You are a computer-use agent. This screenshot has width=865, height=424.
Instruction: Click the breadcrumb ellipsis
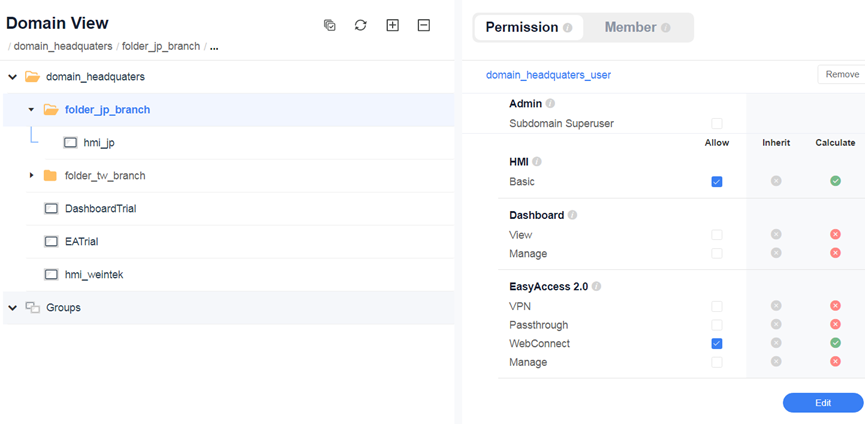(x=214, y=47)
